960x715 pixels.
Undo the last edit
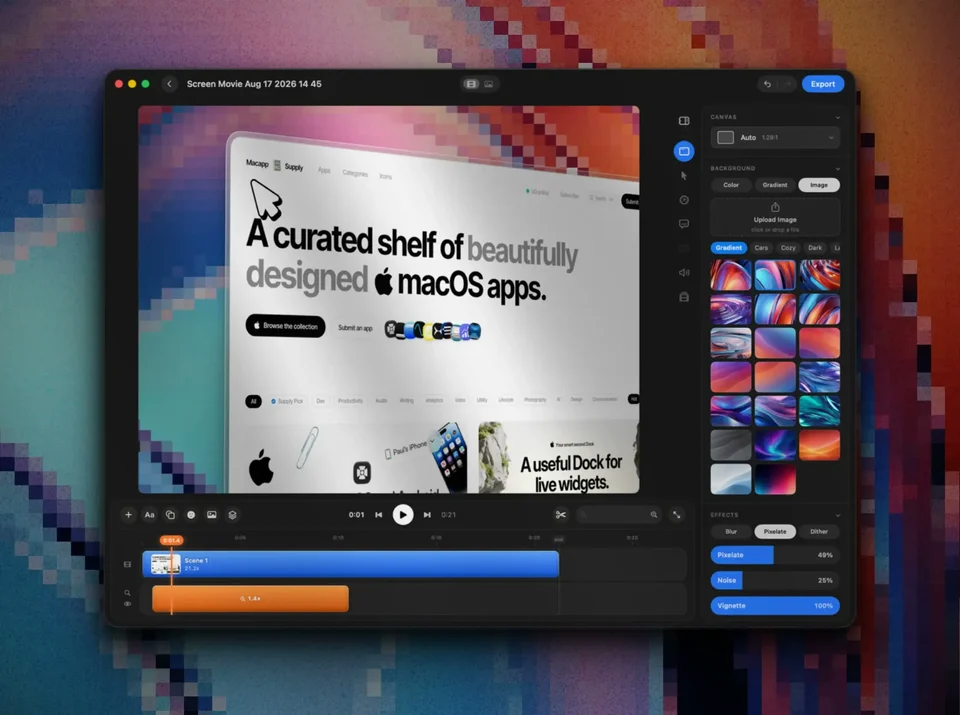(x=767, y=84)
